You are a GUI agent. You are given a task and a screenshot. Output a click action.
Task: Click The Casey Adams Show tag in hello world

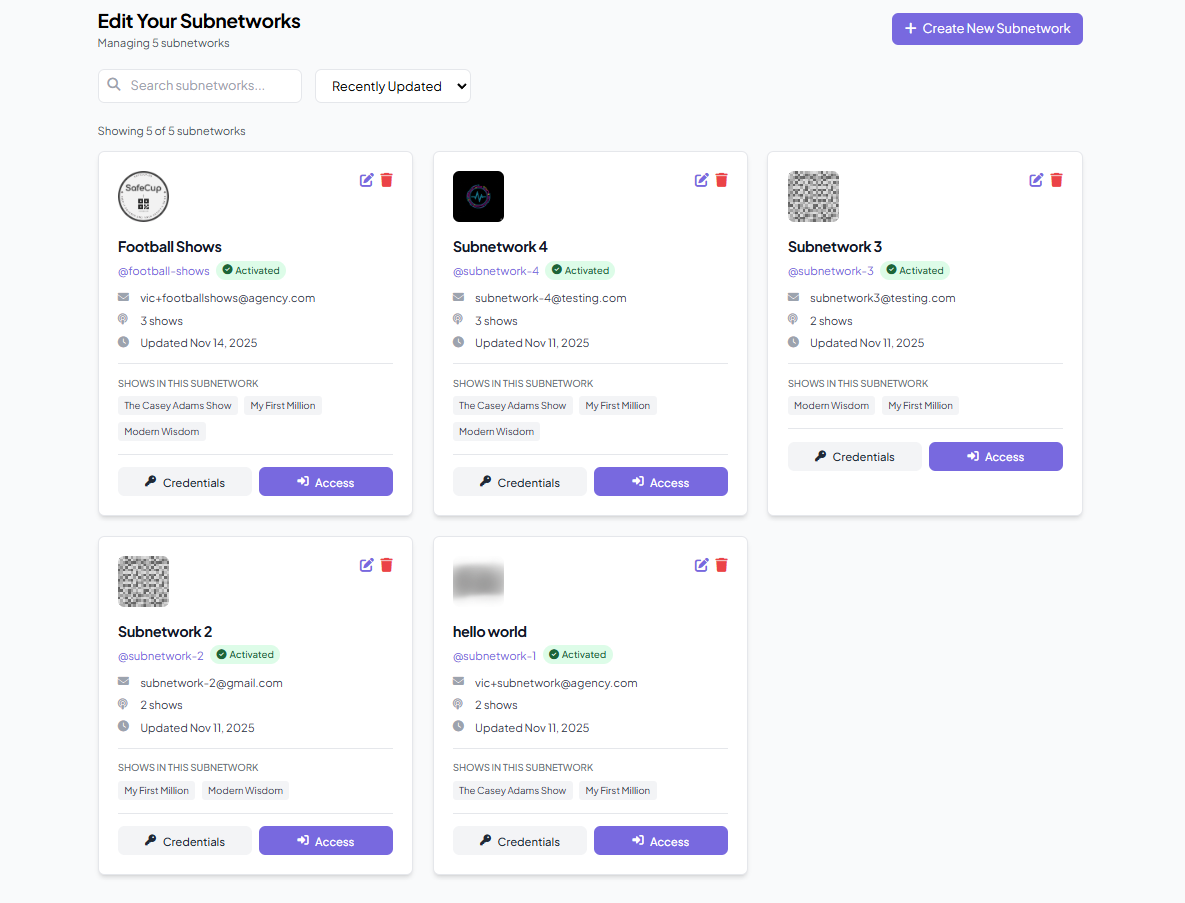point(512,790)
